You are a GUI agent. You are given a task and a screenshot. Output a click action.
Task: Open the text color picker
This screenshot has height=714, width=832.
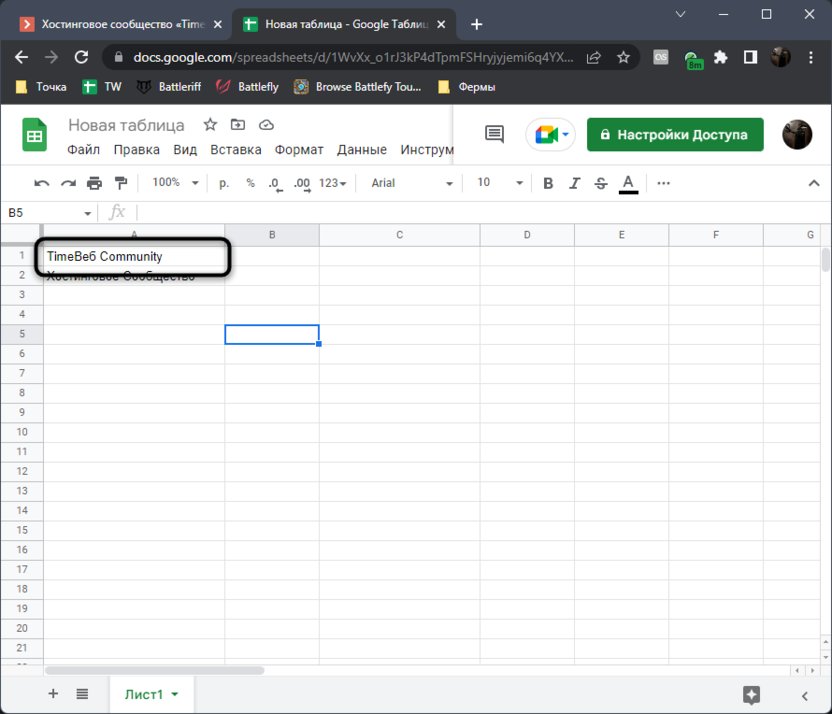click(x=628, y=183)
